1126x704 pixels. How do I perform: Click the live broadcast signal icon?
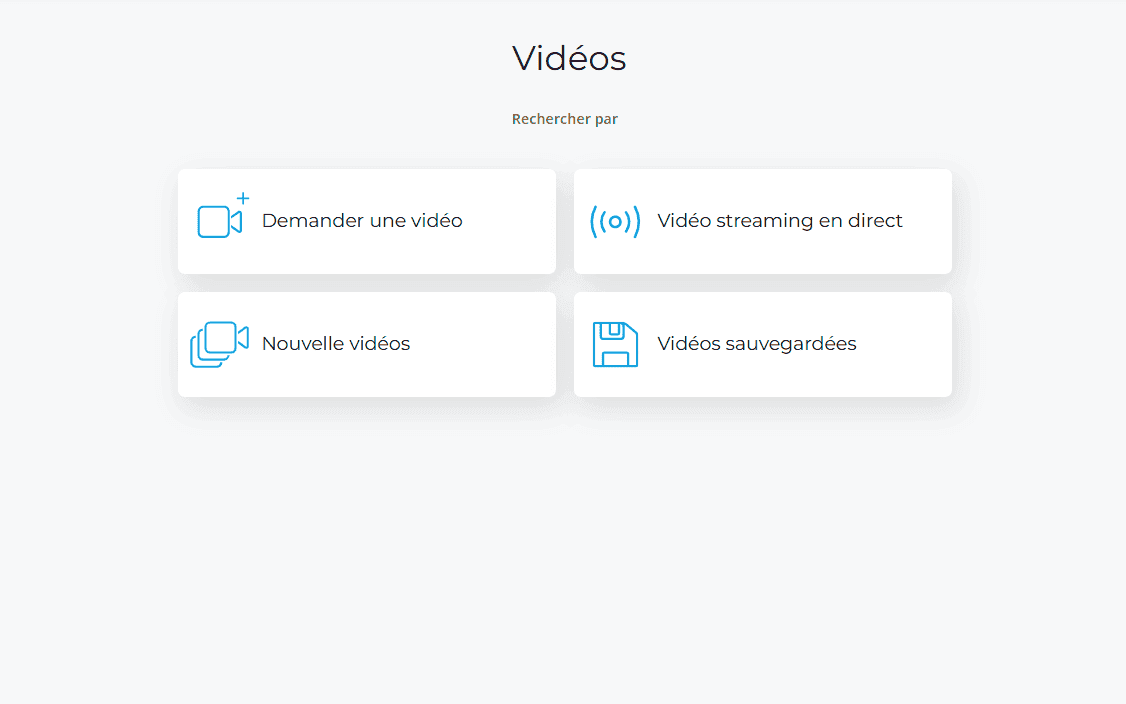click(x=615, y=221)
